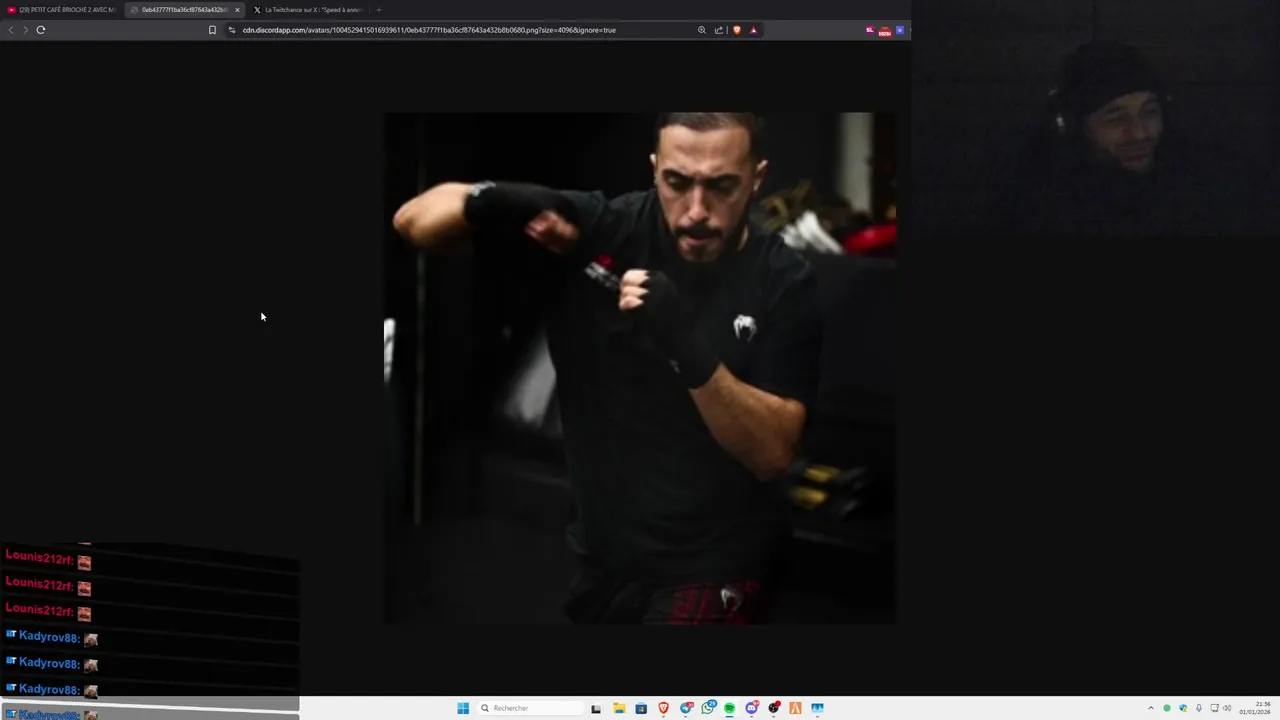Screen dimensions: 1280x720
Task: Open the clock showing 21:36
Action: [1256, 708]
